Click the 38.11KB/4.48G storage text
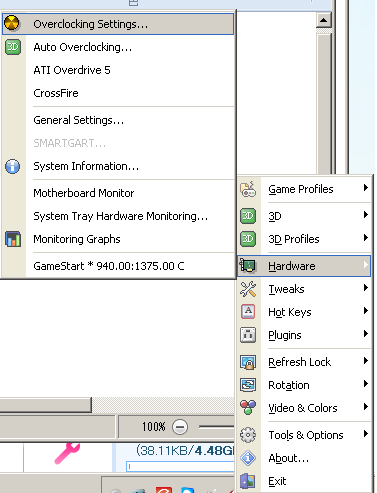 tap(185, 451)
